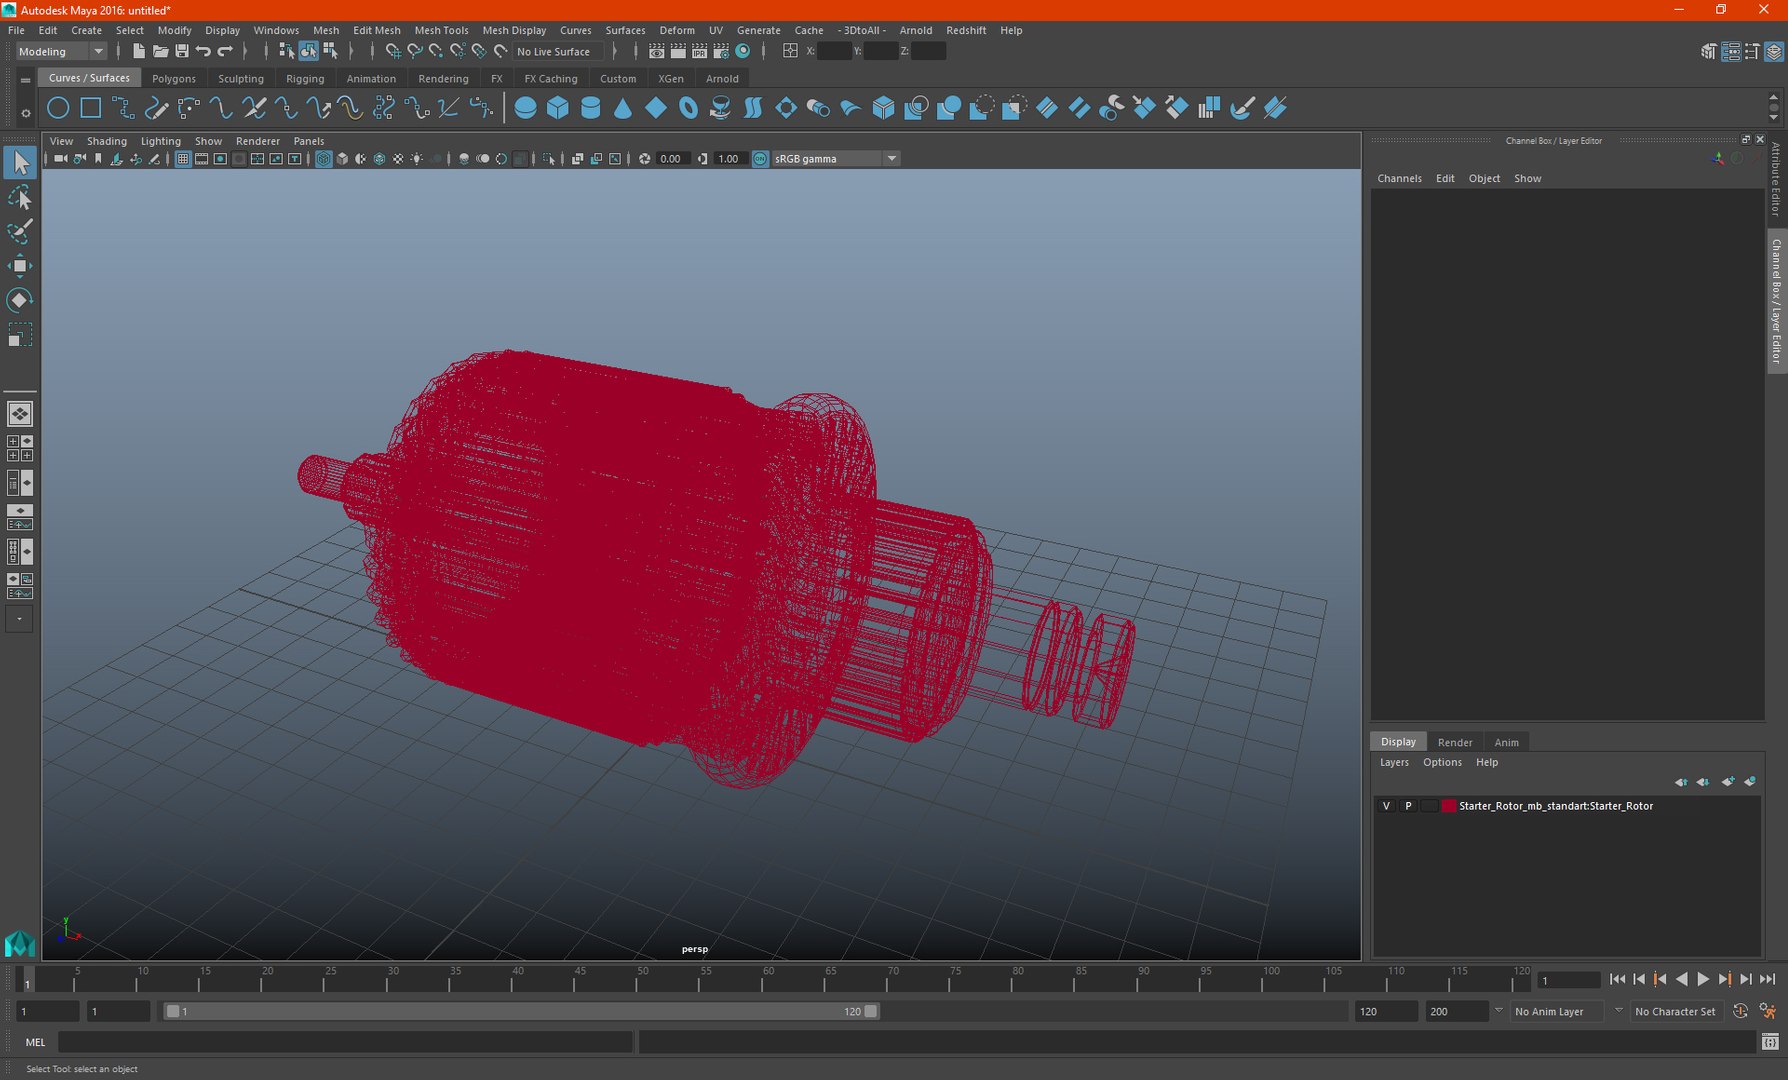The image size is (1788, 1080).
Task: Activate the Pencil Curve tool
Action: 156,108
